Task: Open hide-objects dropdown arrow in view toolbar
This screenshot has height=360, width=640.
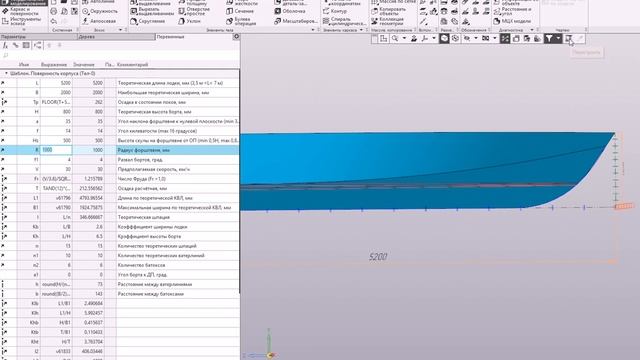Action: pyautogui.click(x=475, y=38)
